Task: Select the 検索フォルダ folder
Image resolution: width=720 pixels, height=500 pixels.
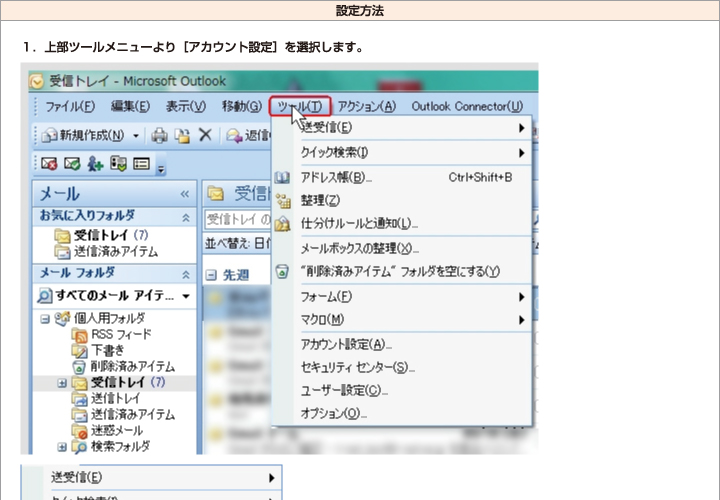Action: coord(112,446)
